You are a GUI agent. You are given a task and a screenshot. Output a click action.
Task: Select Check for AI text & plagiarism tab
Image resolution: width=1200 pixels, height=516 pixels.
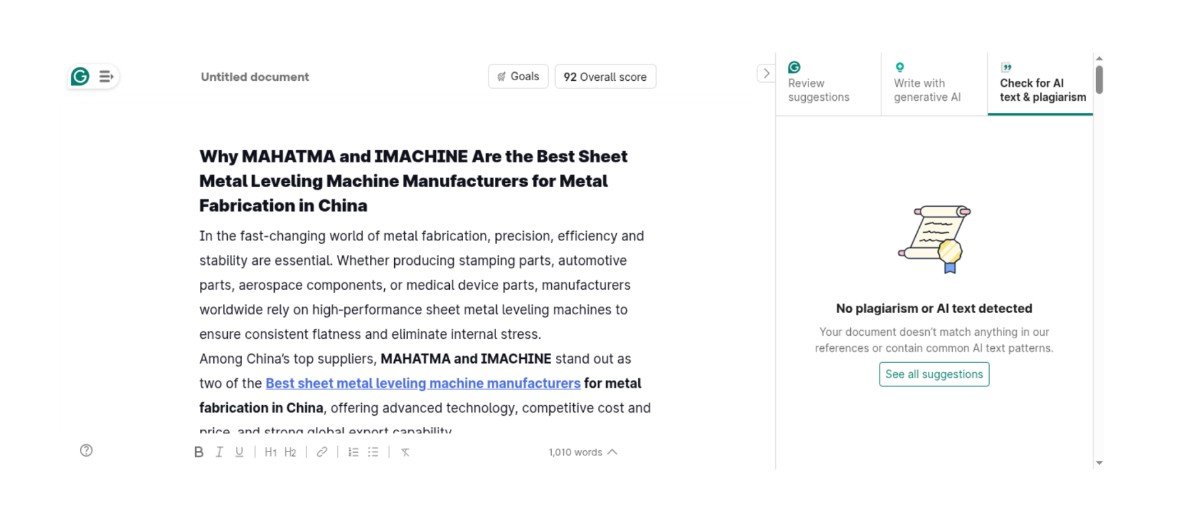pyautogui.click(x=1040, y=83)
